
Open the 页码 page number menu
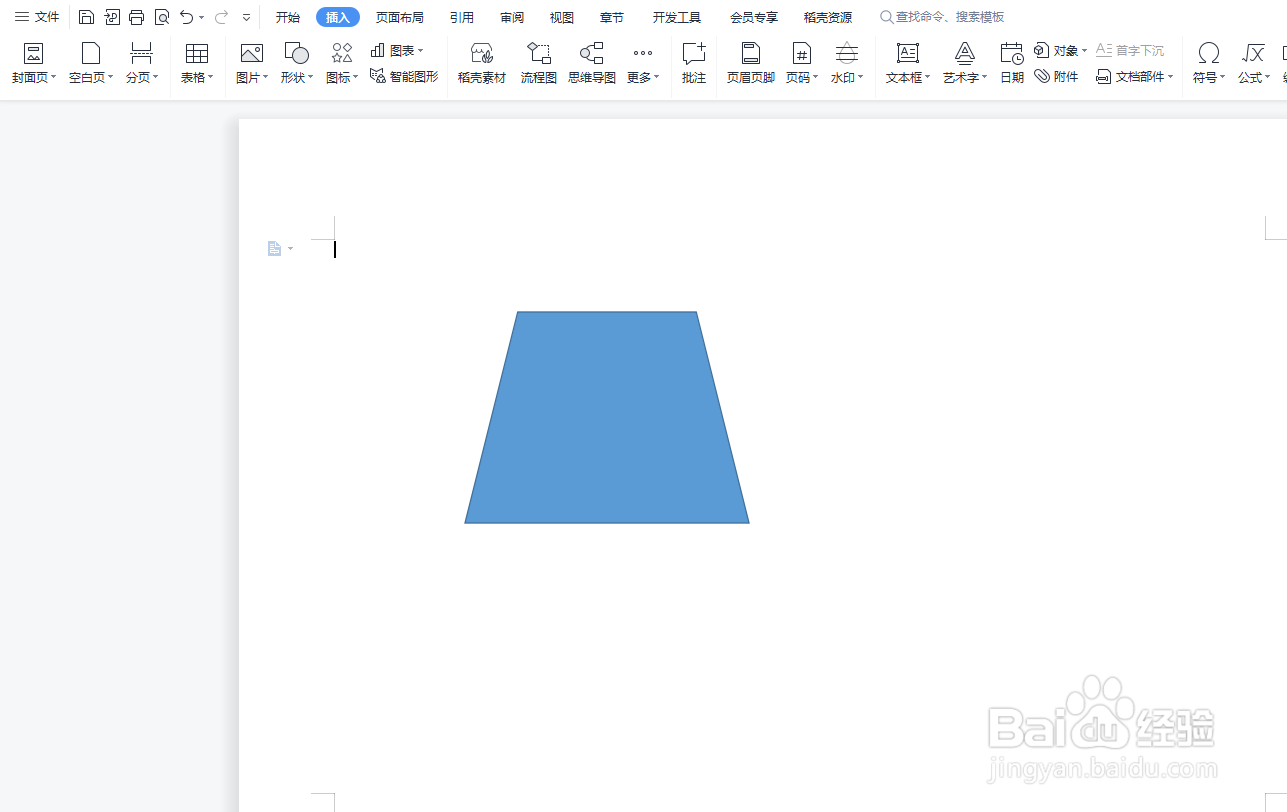pyautogui.click(x=802, y=63)
